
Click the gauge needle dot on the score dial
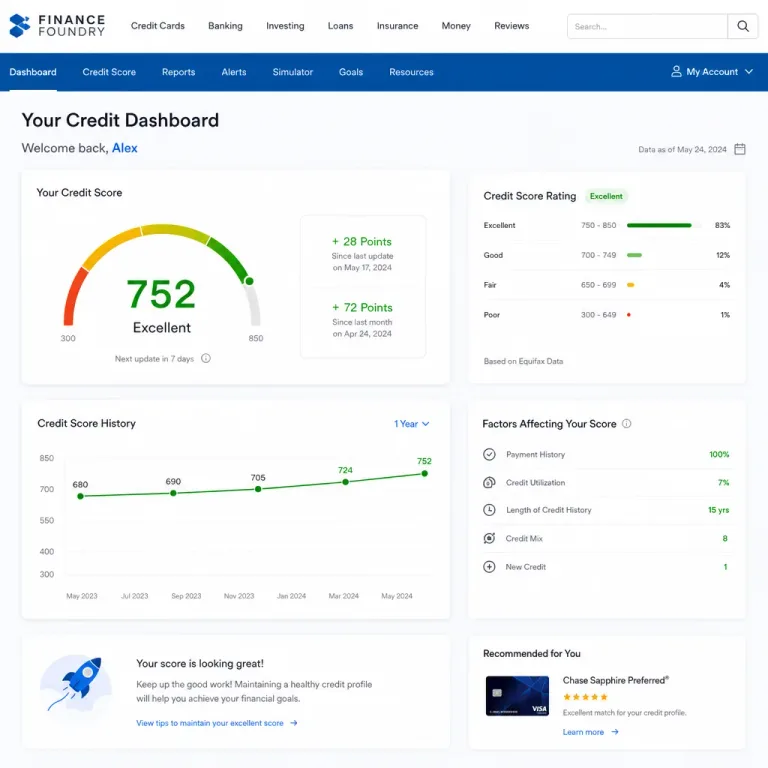pyautogui.click(x=249, y=281)
